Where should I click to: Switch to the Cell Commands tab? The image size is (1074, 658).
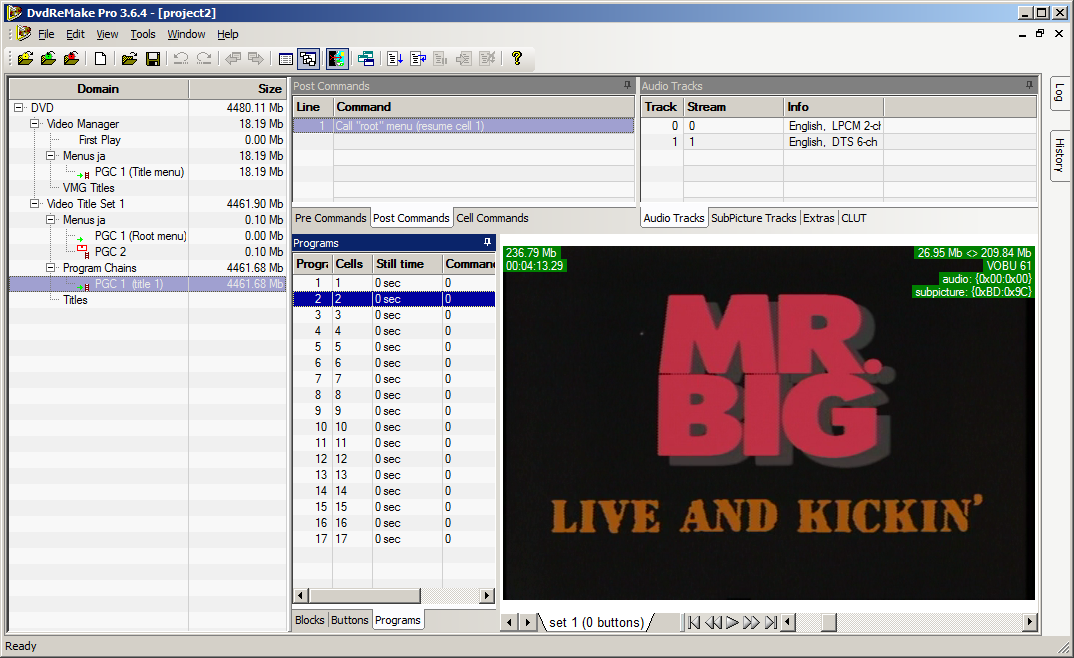point(492,218)
